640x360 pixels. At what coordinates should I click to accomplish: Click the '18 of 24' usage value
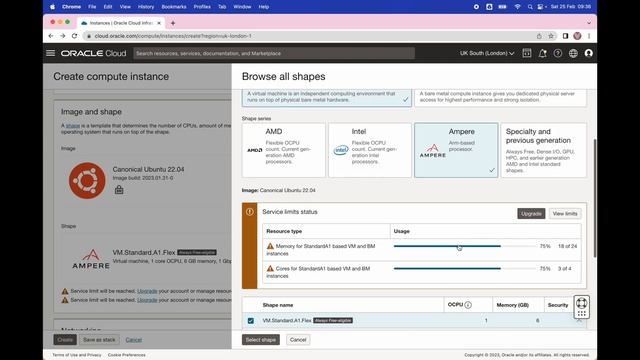pyautogui.click(x=567, y=246)
